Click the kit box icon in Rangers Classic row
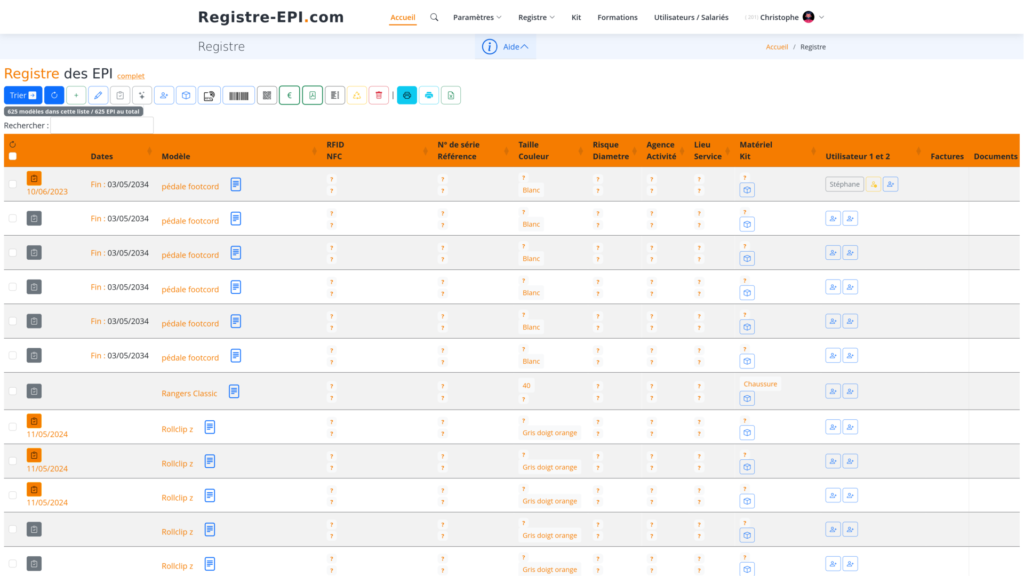 [x=747, y=398]
